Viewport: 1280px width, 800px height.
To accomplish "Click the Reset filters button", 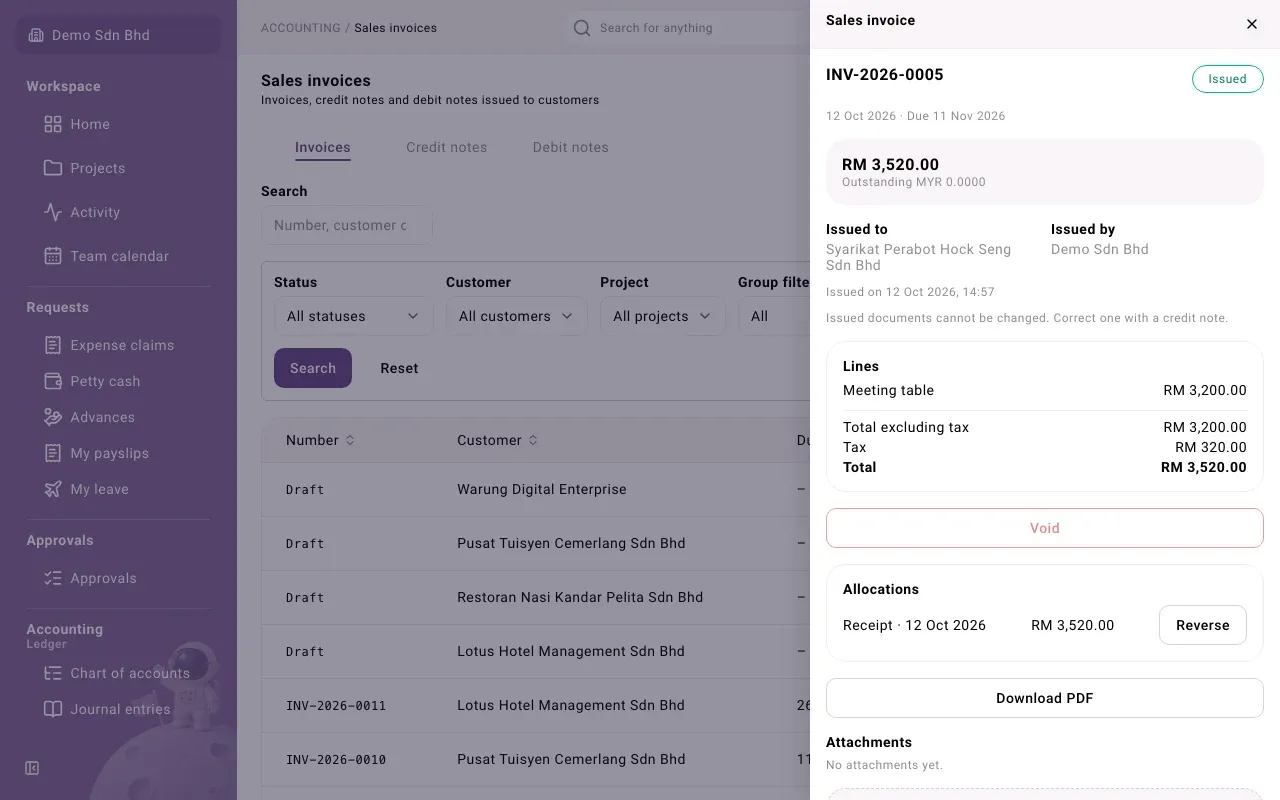I will pyautogui.click(x=399, y=368).
